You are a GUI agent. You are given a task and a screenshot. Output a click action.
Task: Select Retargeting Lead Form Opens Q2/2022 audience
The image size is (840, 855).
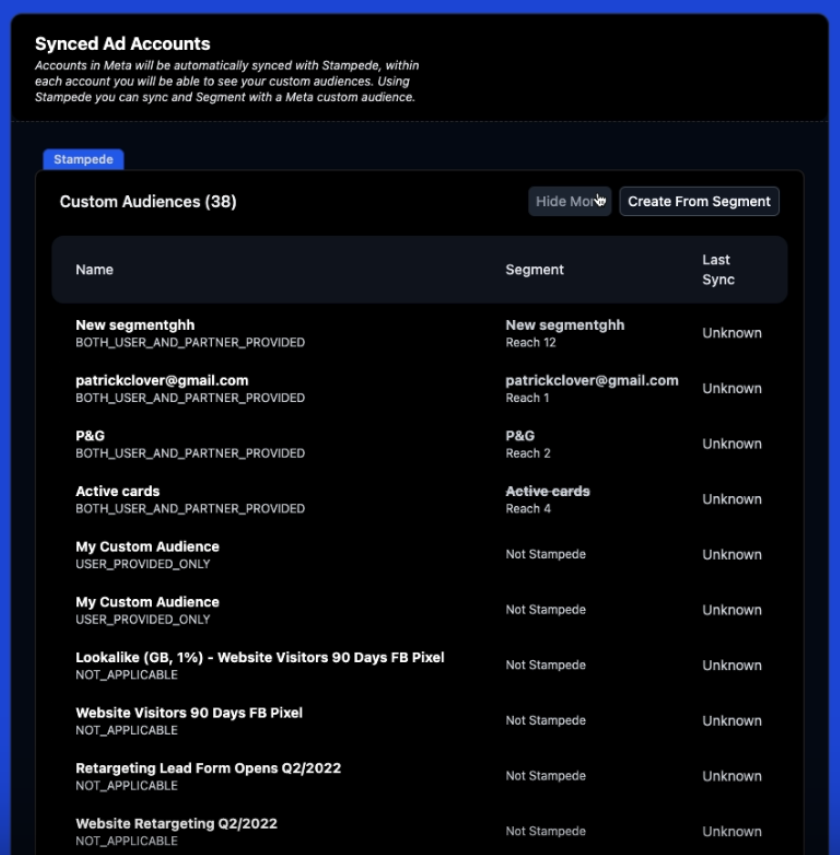(x=208, y=768)
